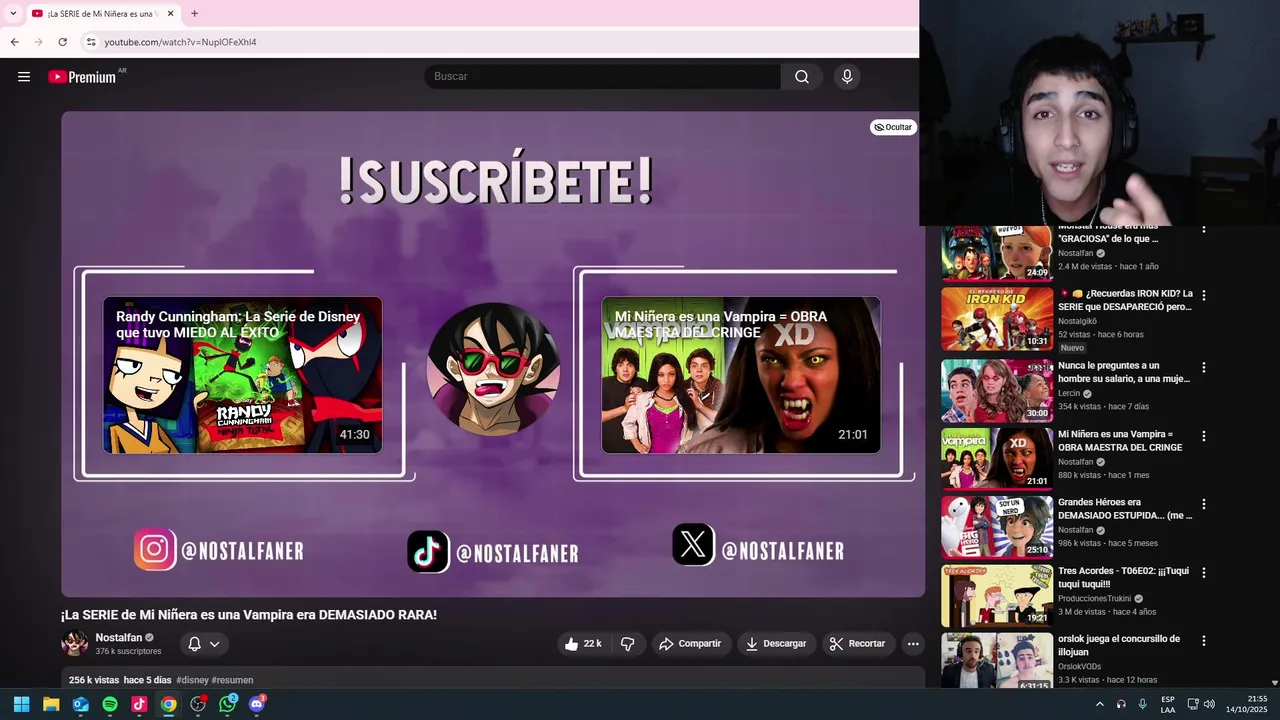Viewport: 1280px width, 720px height.
Task: View site information icon in address bar
Action: (x=91, y=42)
